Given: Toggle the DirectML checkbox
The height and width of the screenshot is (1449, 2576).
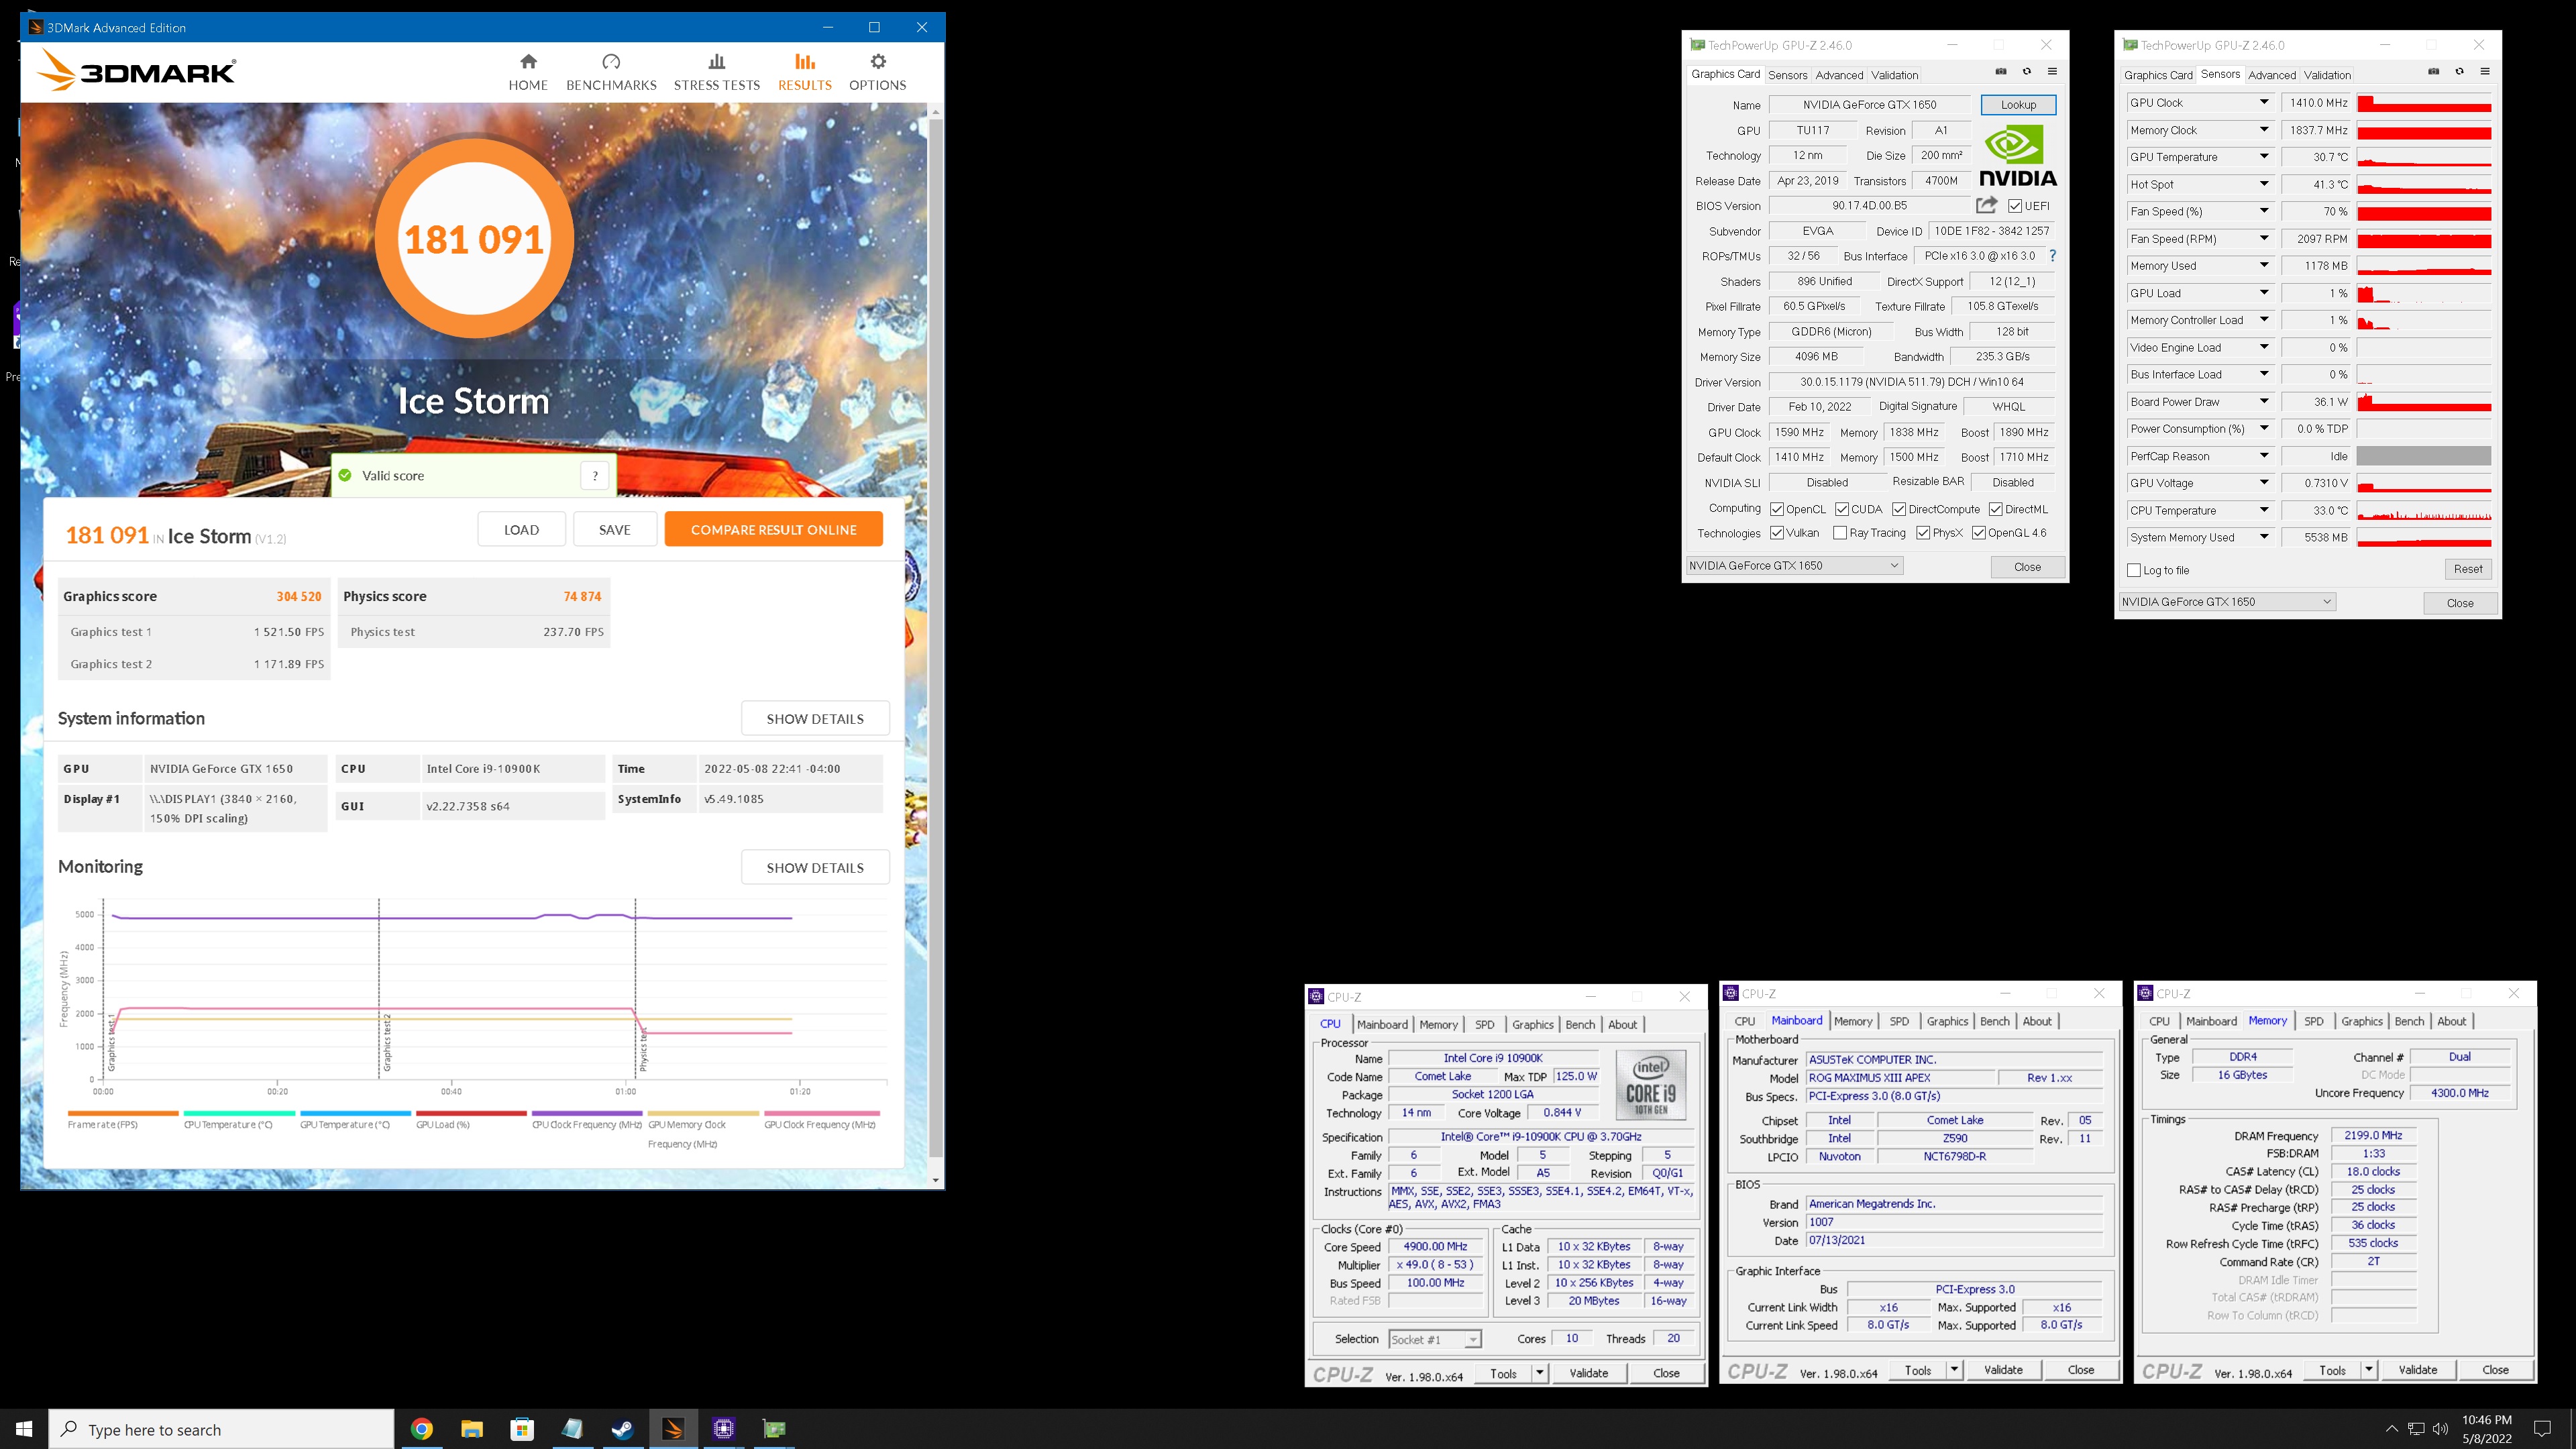Looking at the screenshot, I should coord(1995,509).
